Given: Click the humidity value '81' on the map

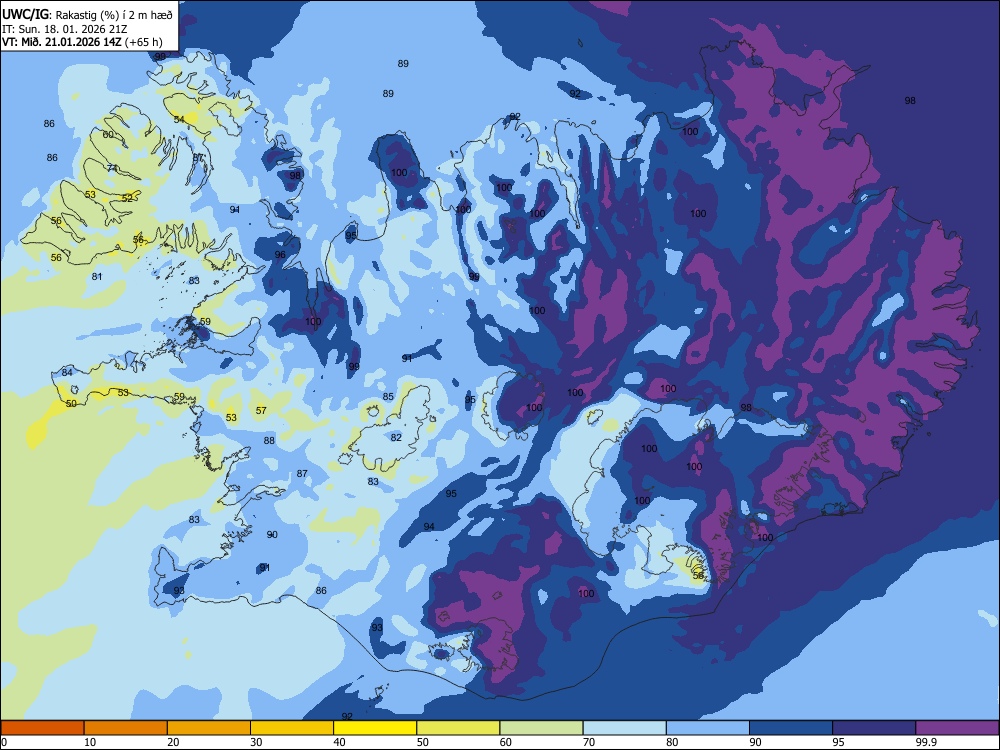Looking at the screenshot, I should click(x=97, y=277).
